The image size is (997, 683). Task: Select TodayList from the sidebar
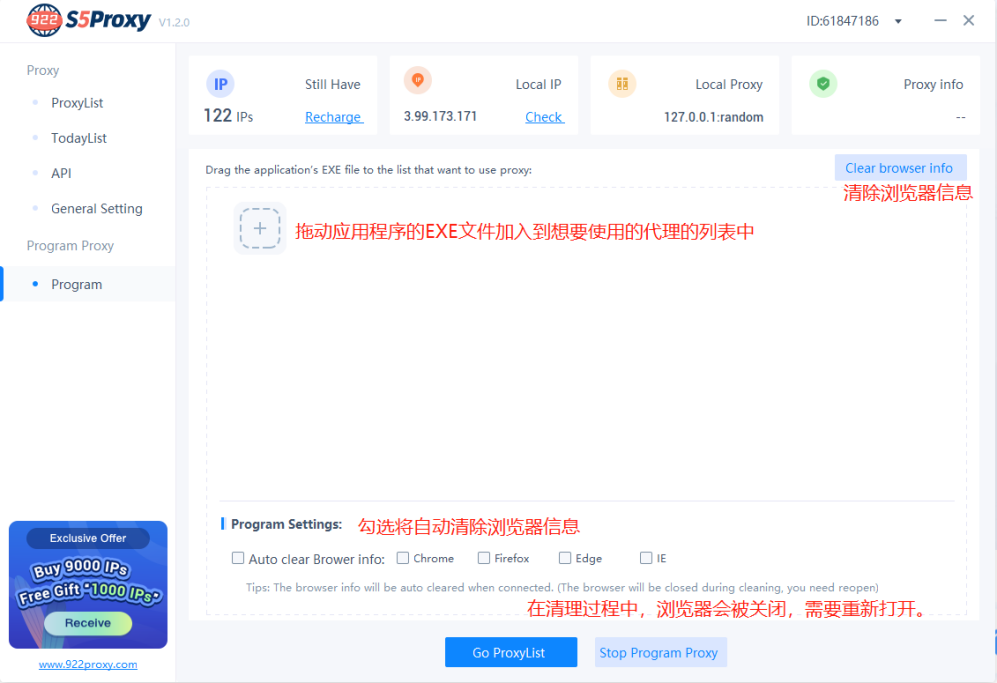[x=79, y=138]
